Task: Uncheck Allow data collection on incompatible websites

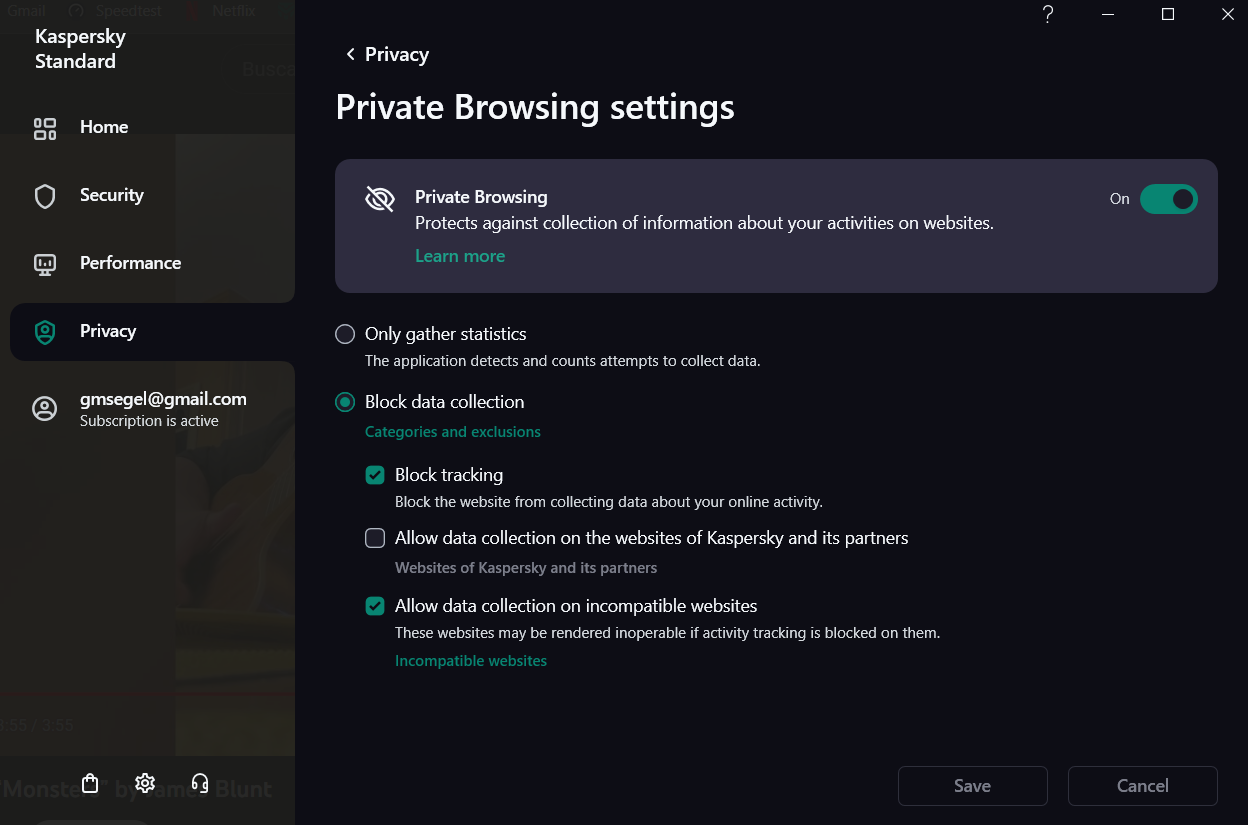Action: pyautogui.click(x=375, y=606)
